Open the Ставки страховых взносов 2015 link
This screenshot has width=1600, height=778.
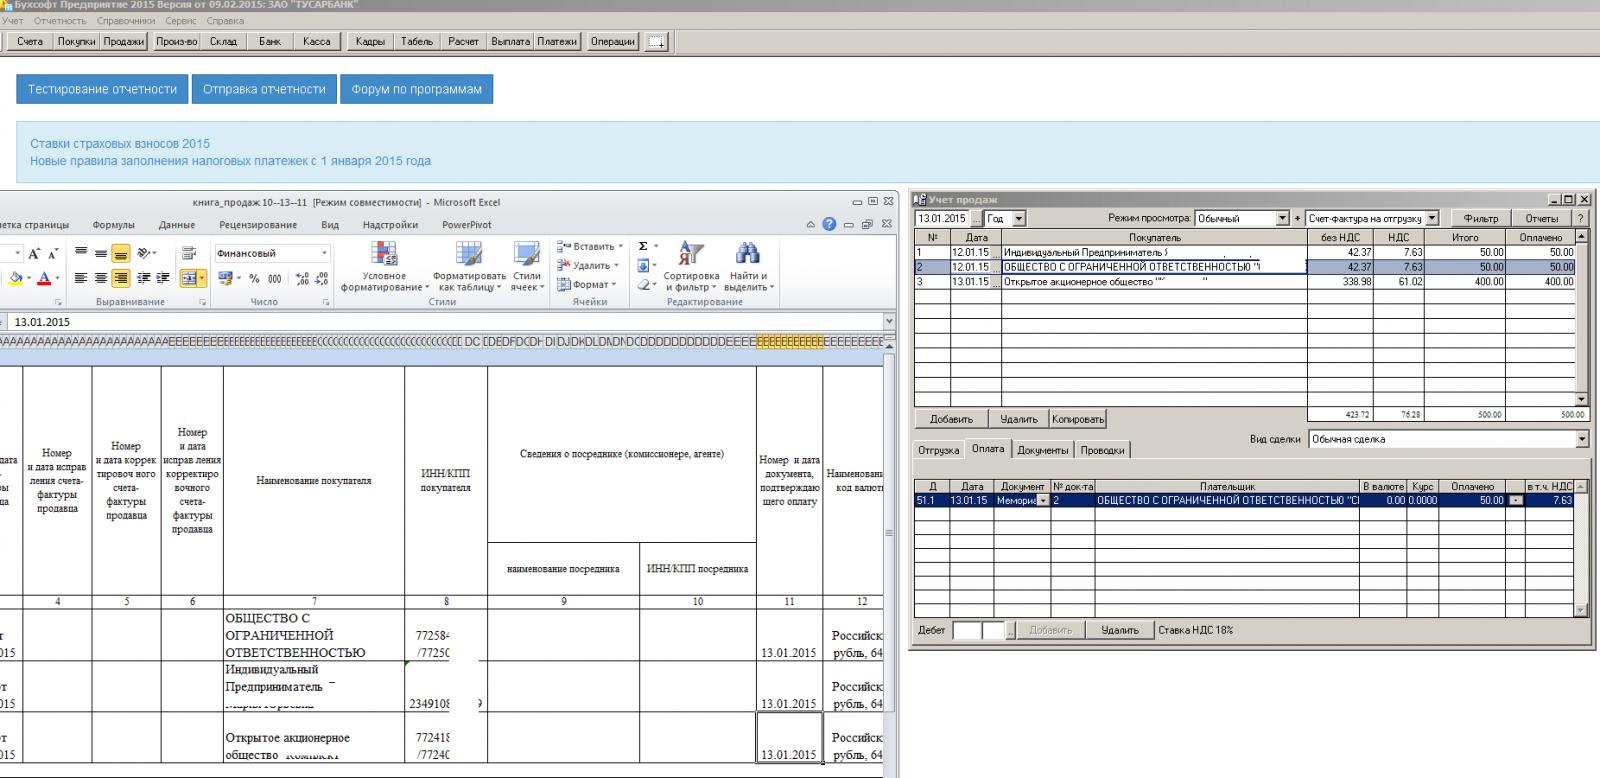[x=120, y=144]
